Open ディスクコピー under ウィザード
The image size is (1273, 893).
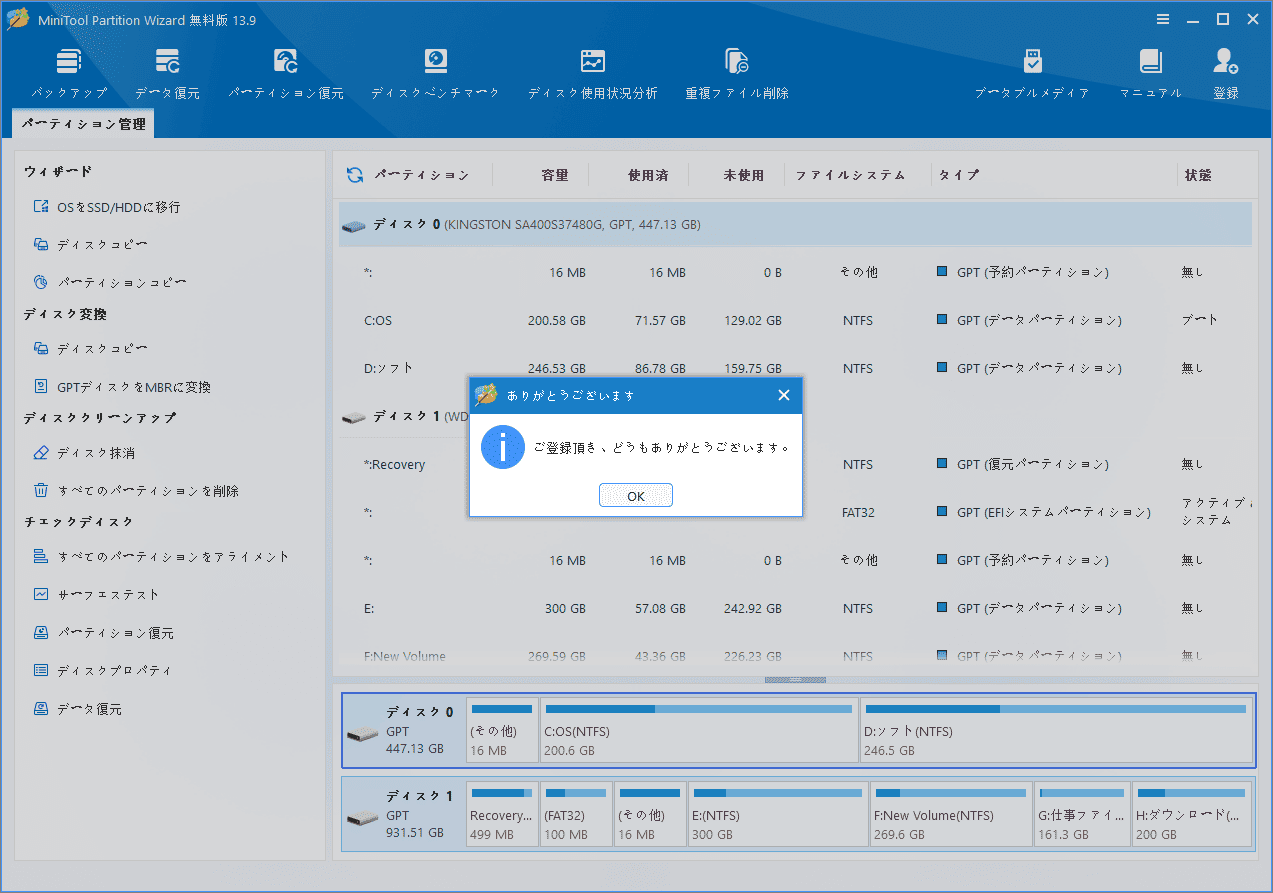coord(91,244)
